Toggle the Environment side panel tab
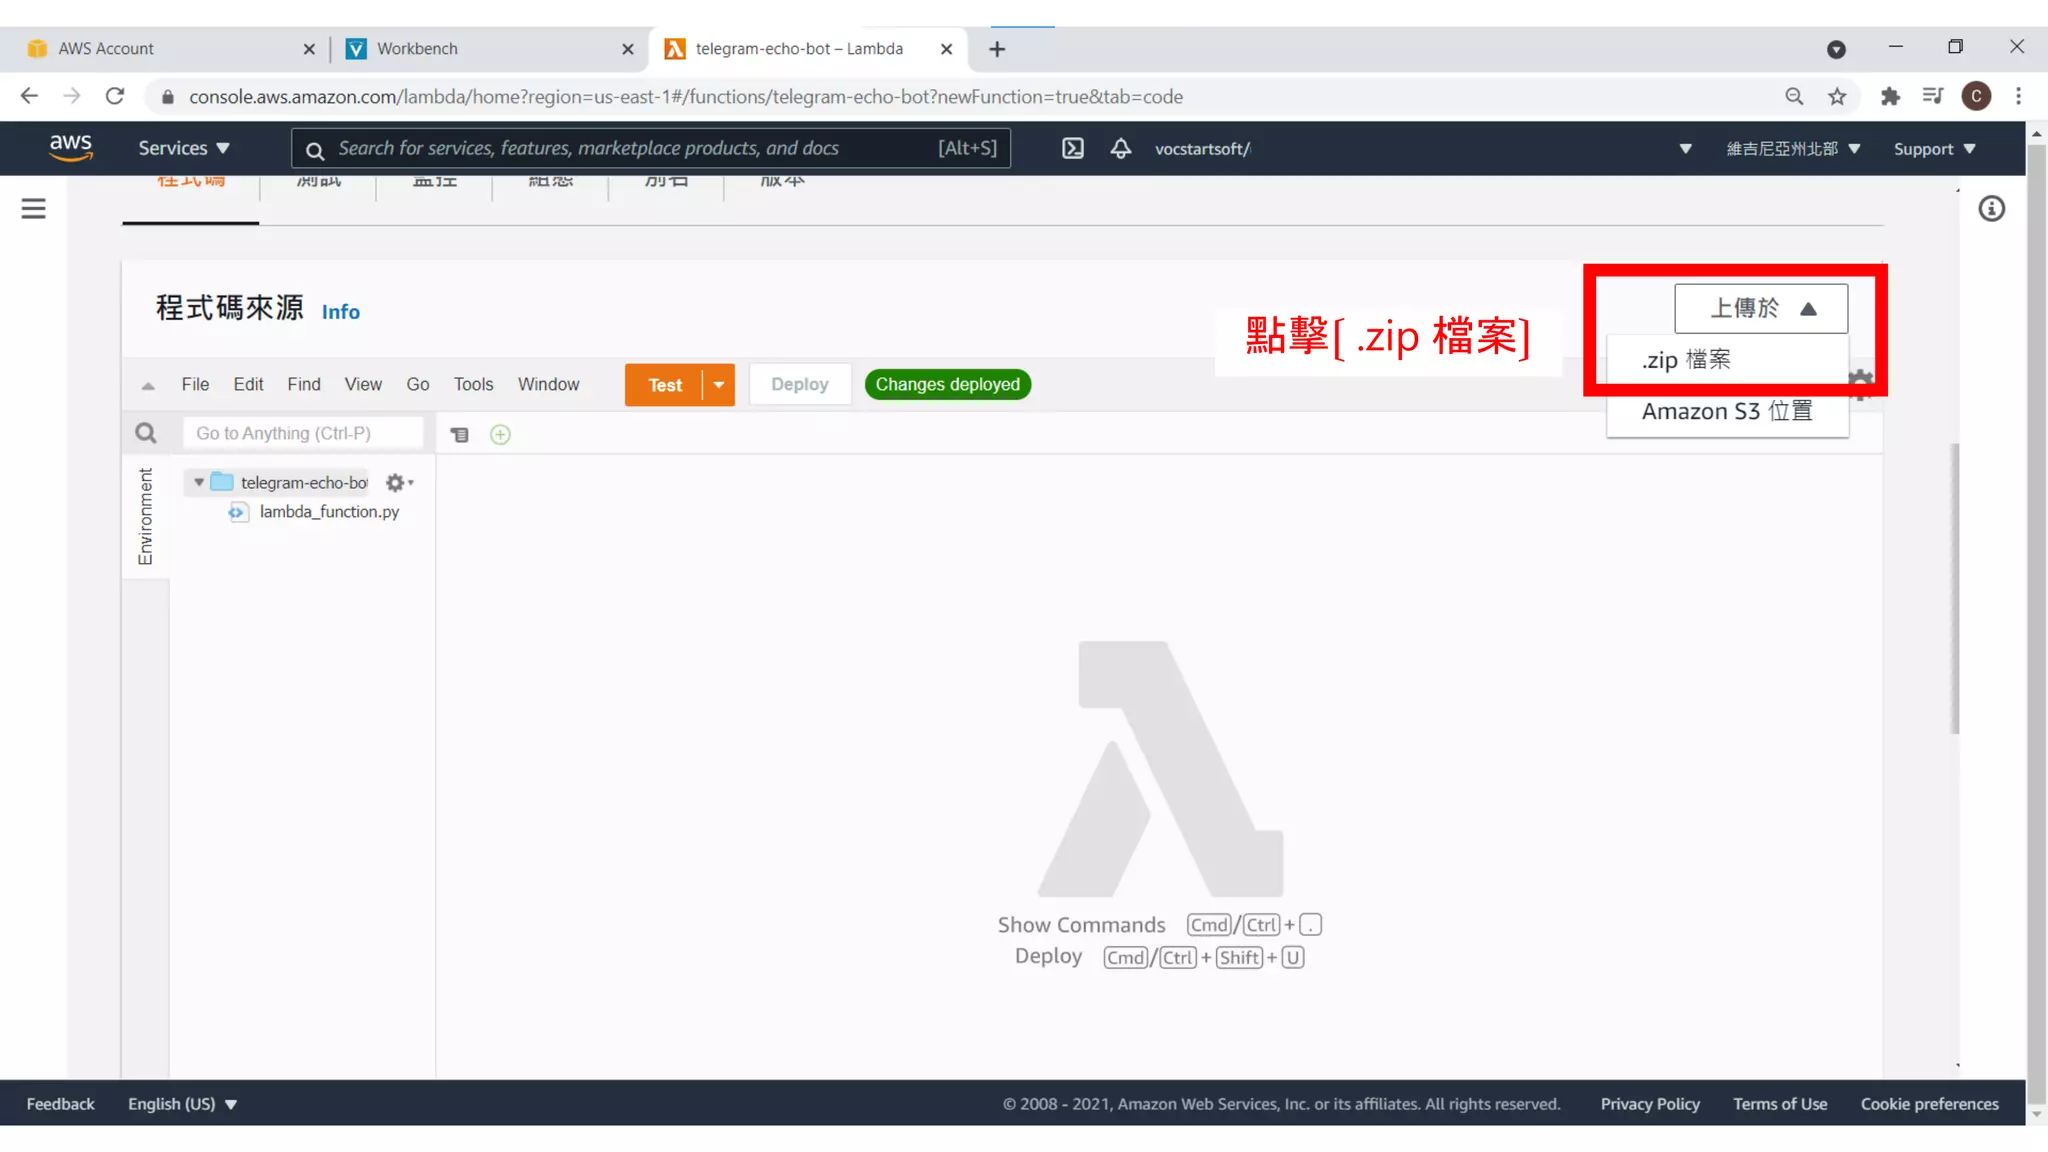The height and width of the screenshot is (1152, 2048). pyautogui.click(x=146, y=516)
